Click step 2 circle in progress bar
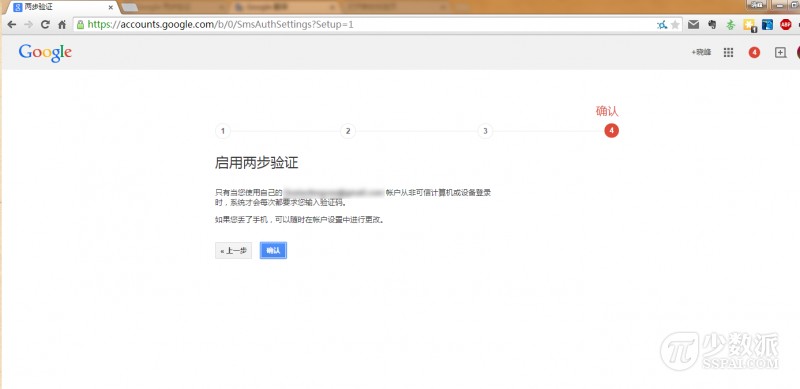This screenshot has width=800, height=389. tap(347, 131)
